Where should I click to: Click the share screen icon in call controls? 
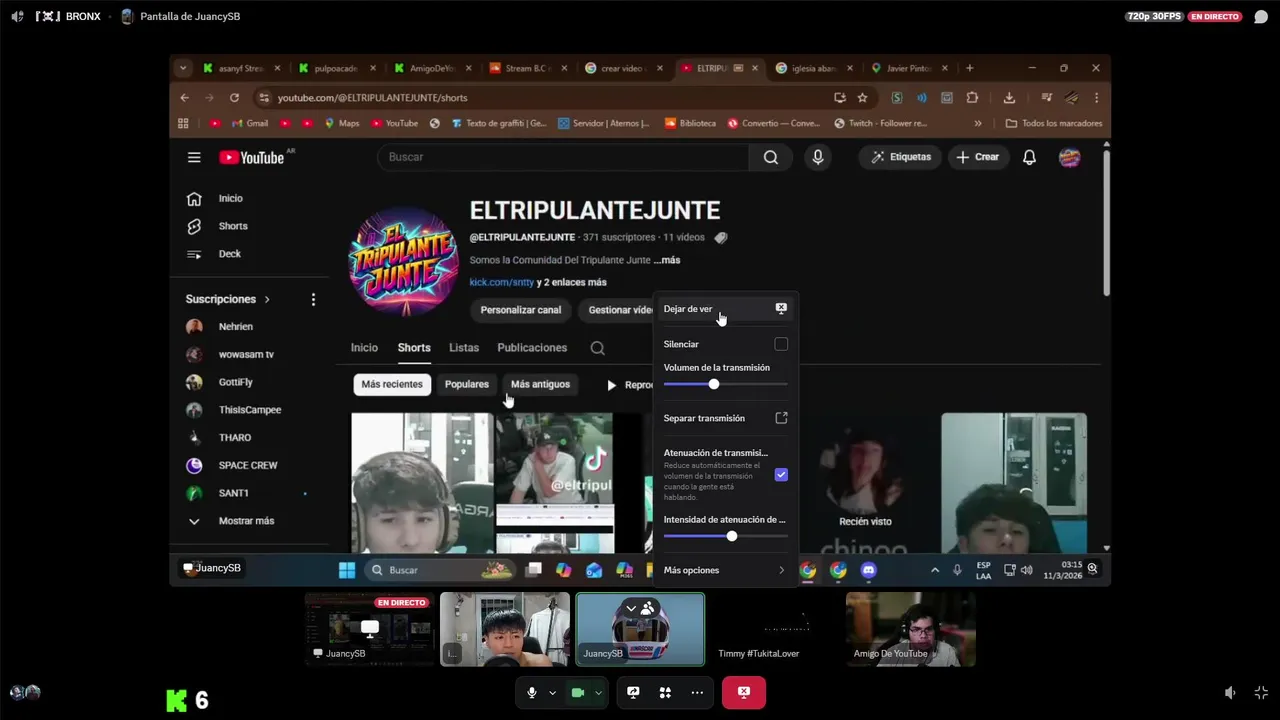(633, 692)
